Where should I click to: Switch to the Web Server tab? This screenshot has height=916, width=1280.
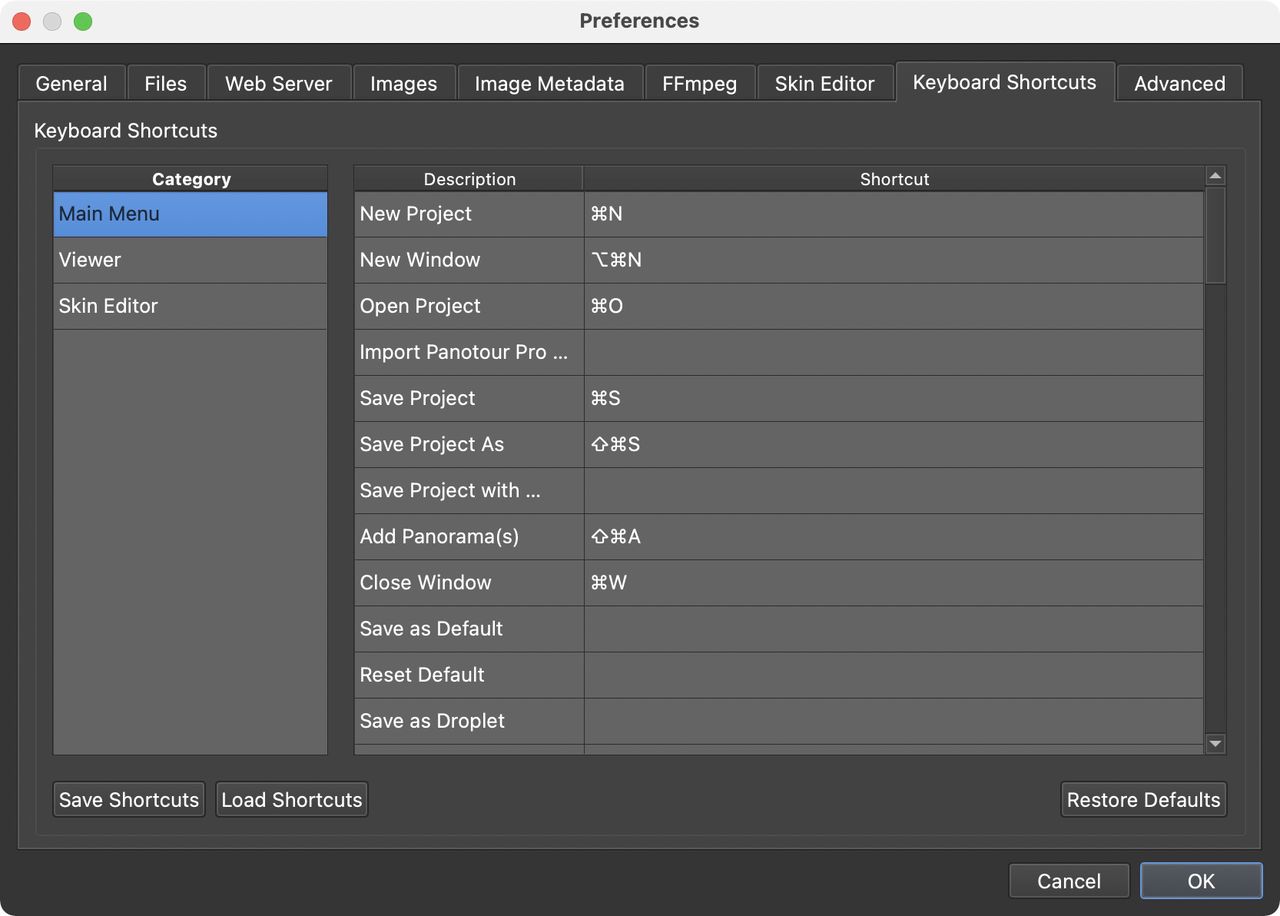(278, 83)
